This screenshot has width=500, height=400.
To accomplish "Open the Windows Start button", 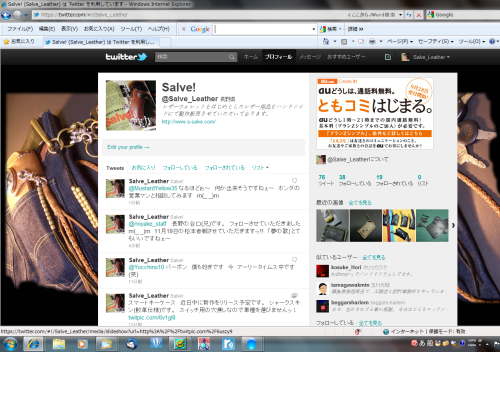I will tap(10, 343).
